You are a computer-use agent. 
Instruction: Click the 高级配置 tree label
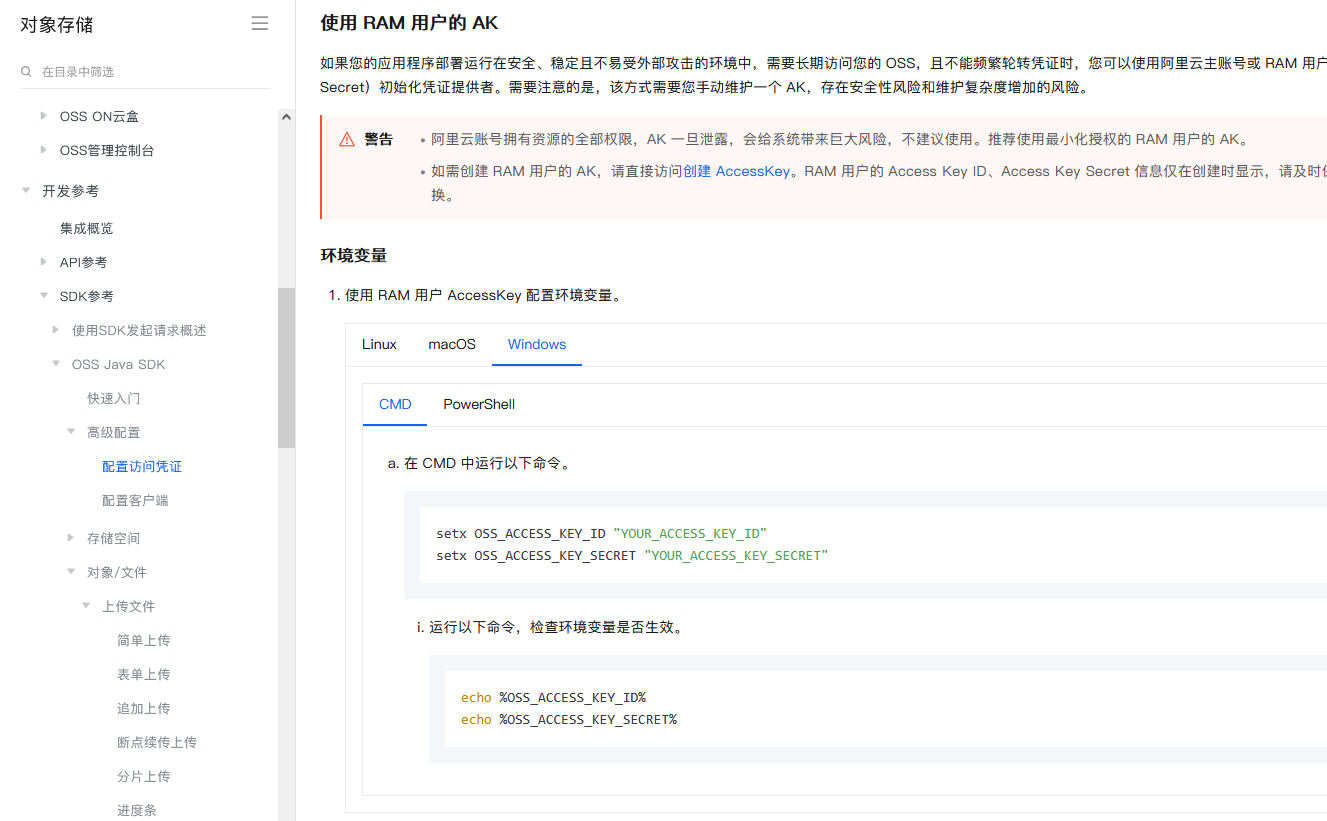click(113, 432)
